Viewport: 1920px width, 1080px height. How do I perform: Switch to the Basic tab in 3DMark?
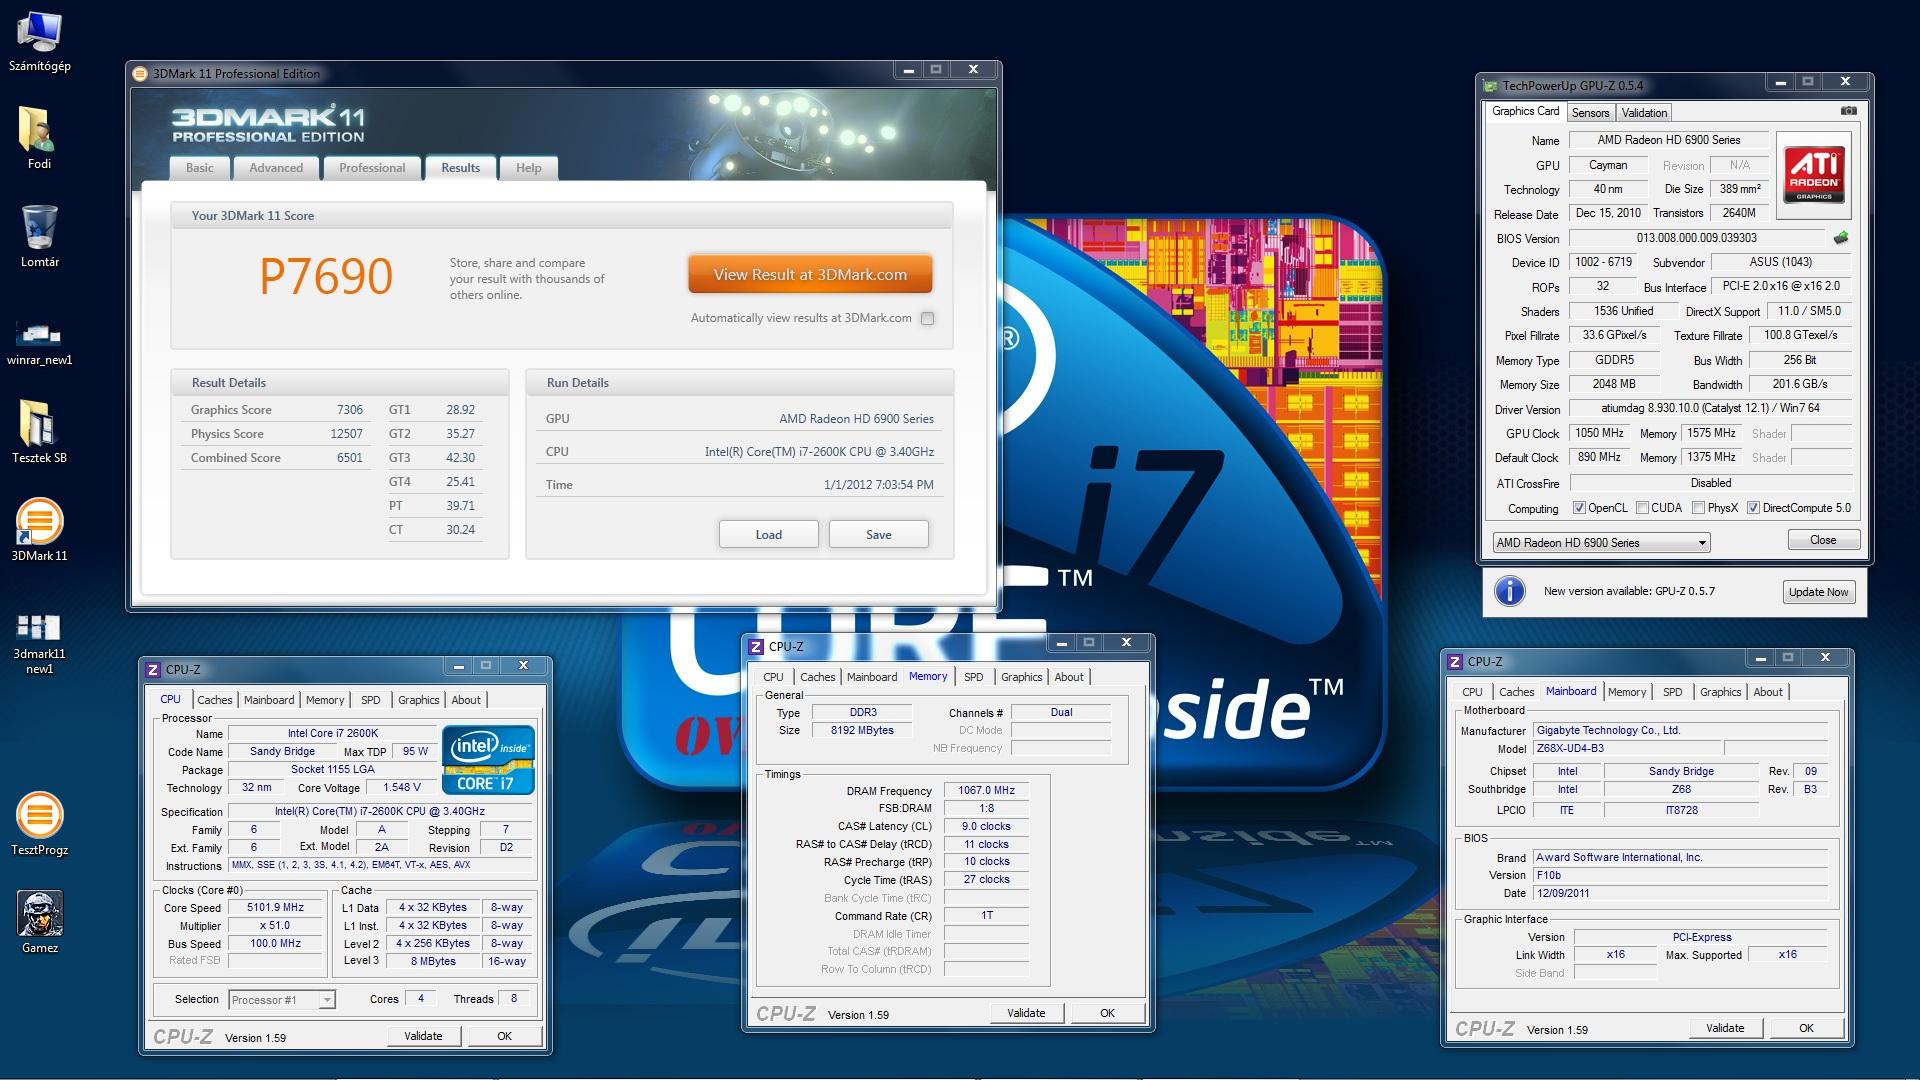point(199,168)
